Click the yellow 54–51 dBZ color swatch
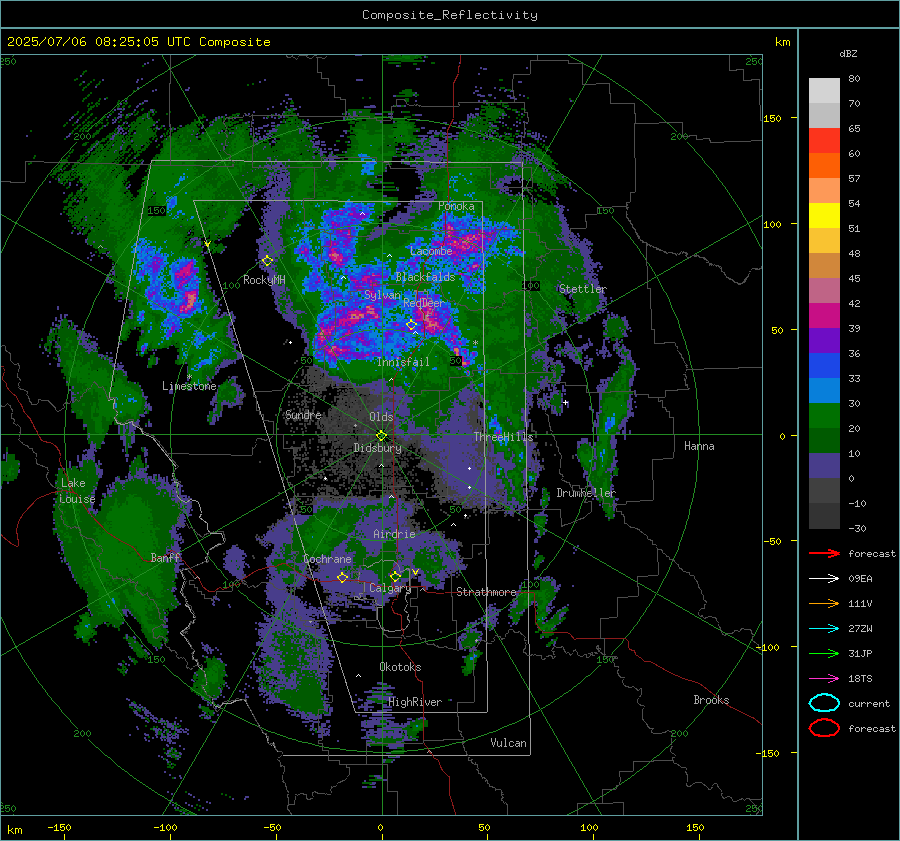This screenshot has width=900, height=841. pyautogui.click(x=824, y=216)
